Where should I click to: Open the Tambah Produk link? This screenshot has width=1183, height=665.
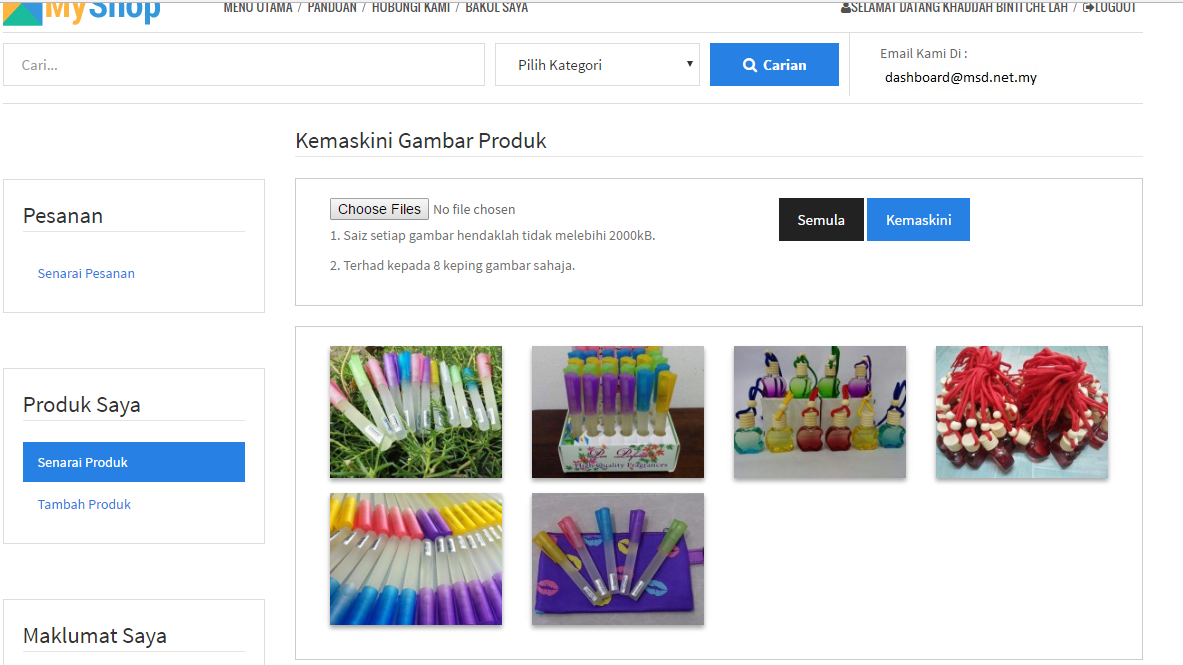[84, 504]
